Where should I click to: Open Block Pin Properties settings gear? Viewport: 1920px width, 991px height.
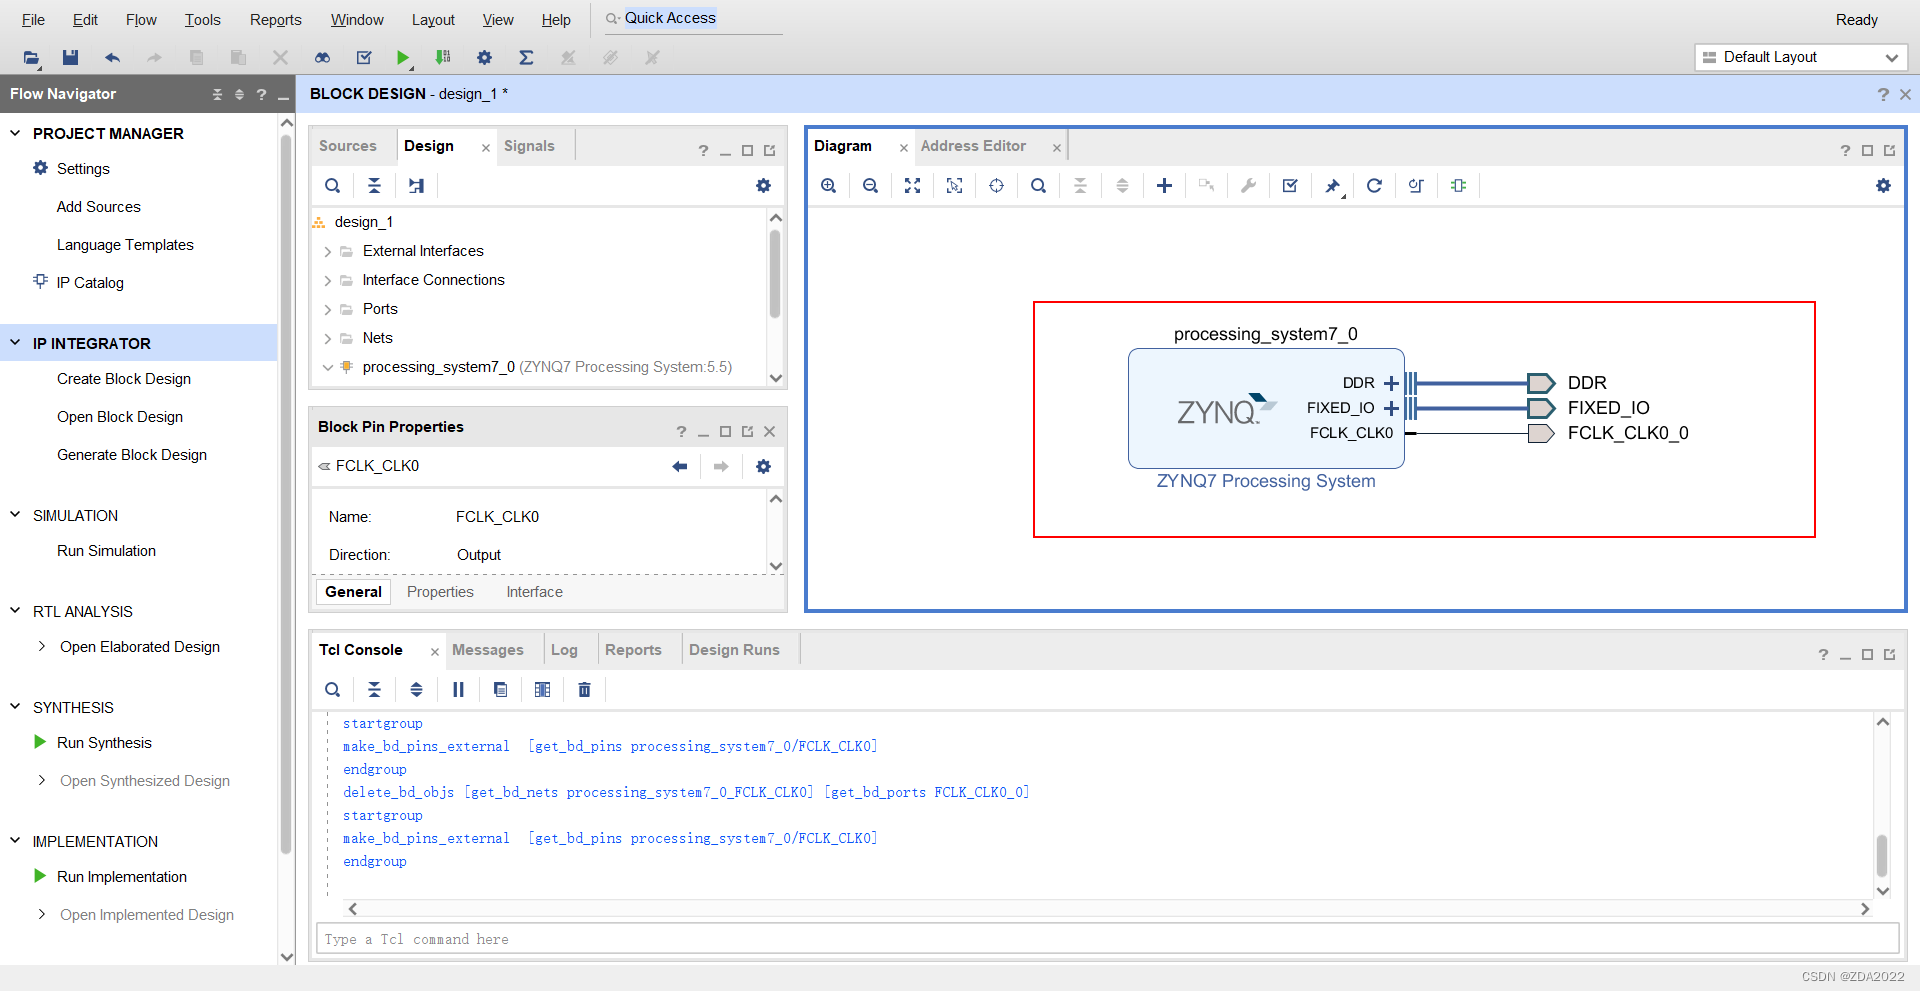[763, 467]
